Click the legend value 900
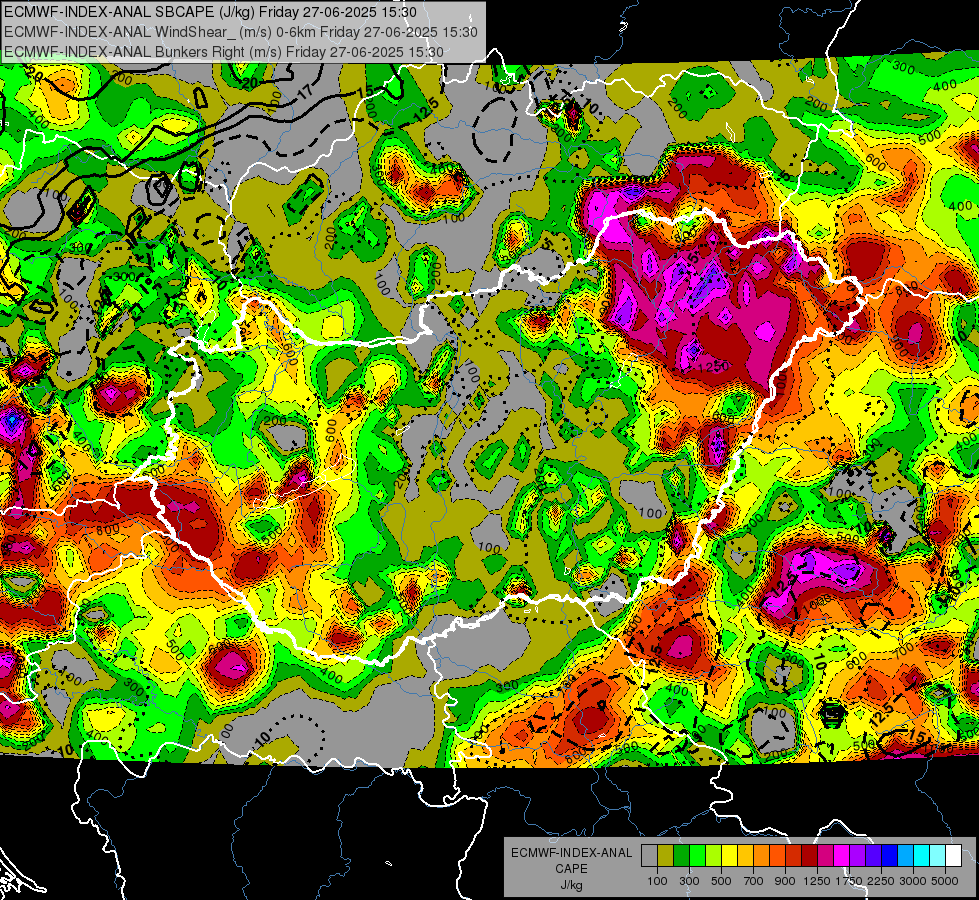Viewport: 979px width, 900px height. click(x=785, y=881)
